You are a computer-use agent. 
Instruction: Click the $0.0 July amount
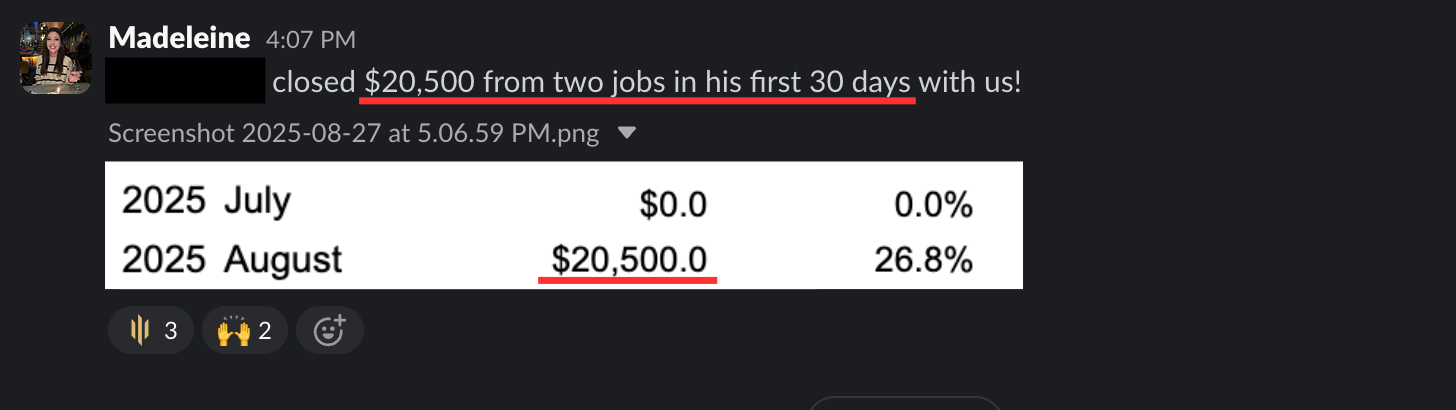tap(673, 206)
